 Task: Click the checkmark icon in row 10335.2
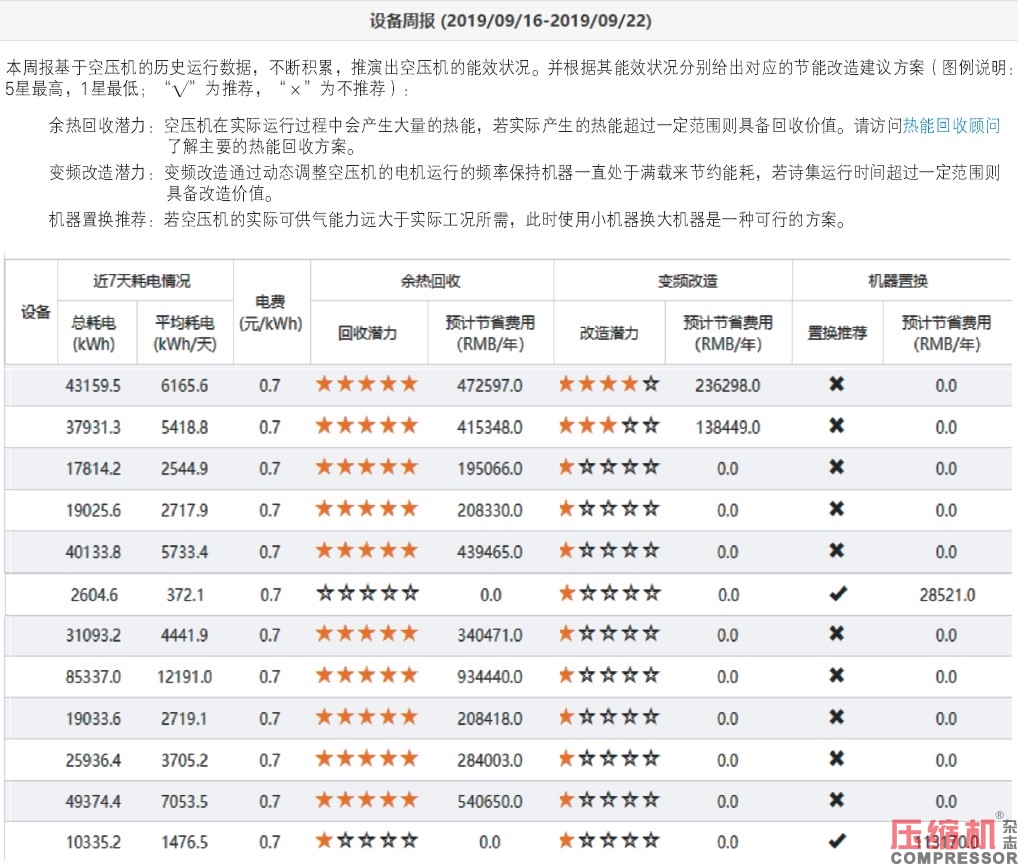tap(838, 841)
